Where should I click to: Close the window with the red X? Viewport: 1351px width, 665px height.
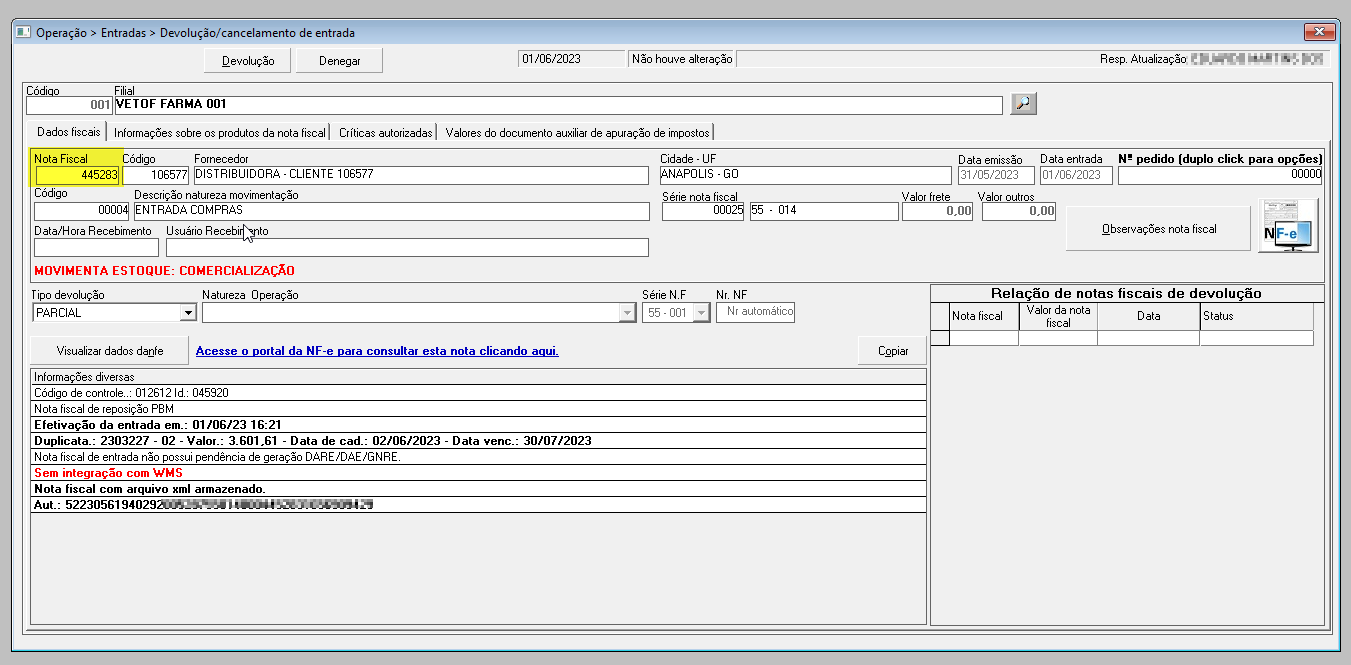coord(1317,32)
